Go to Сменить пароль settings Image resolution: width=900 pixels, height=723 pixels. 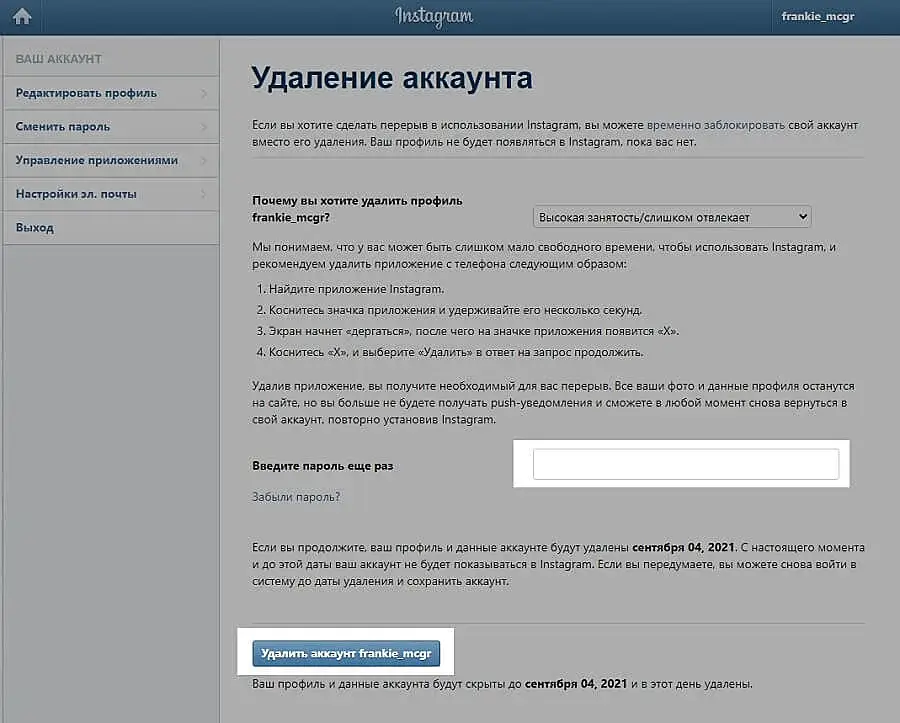(63, 127)
